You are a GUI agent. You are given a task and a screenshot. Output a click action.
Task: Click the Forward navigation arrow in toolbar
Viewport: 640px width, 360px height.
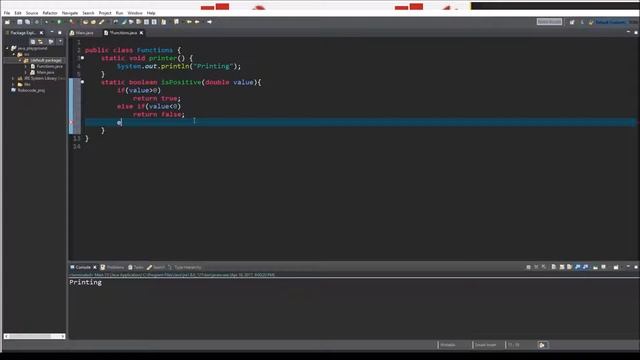tap(209, 22)
